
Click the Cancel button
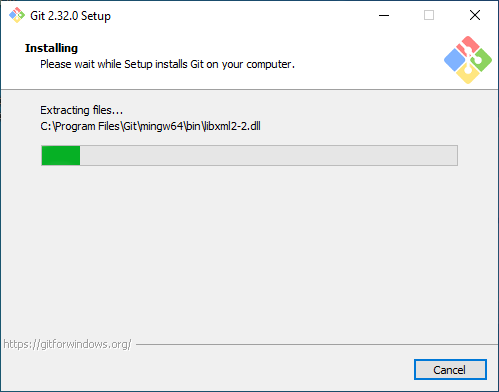pos(450,369)
